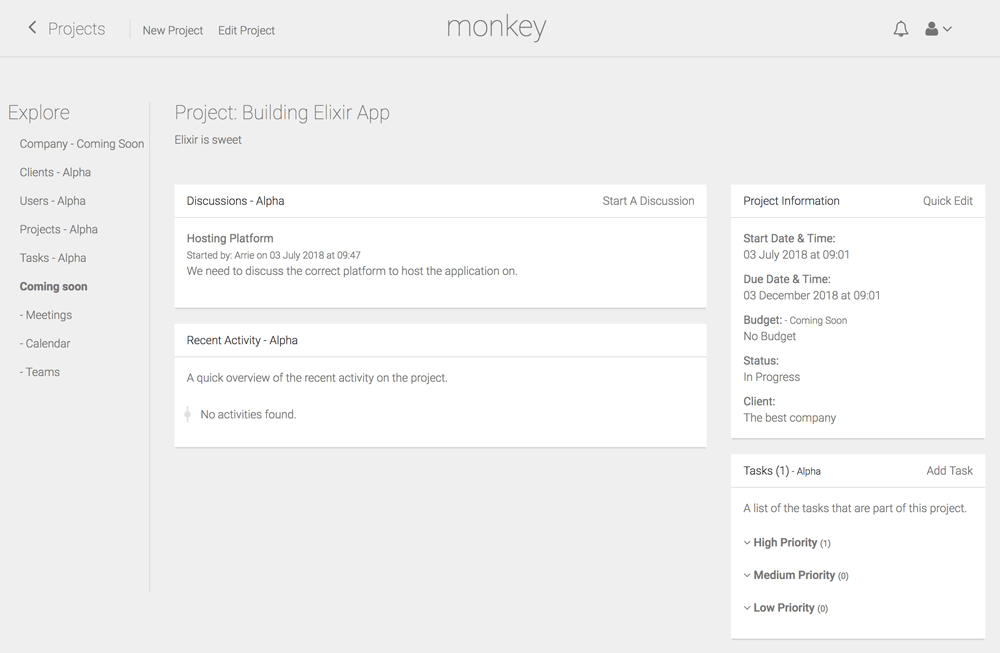This screenshot has width=1000, height=653.
Task: Open the dropdown arrow next to the avatar
Action: [946, 30]
